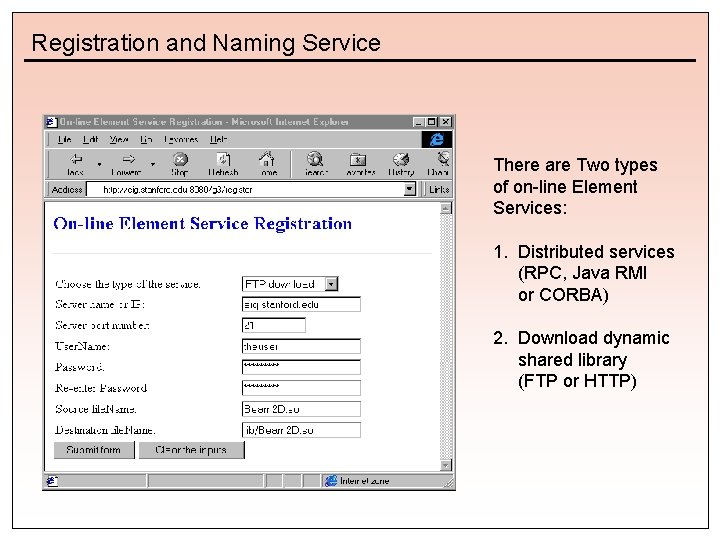This screenshot has height=540, width=720.
Task: Click the Source fileName field
Action: tap(301, 409)
